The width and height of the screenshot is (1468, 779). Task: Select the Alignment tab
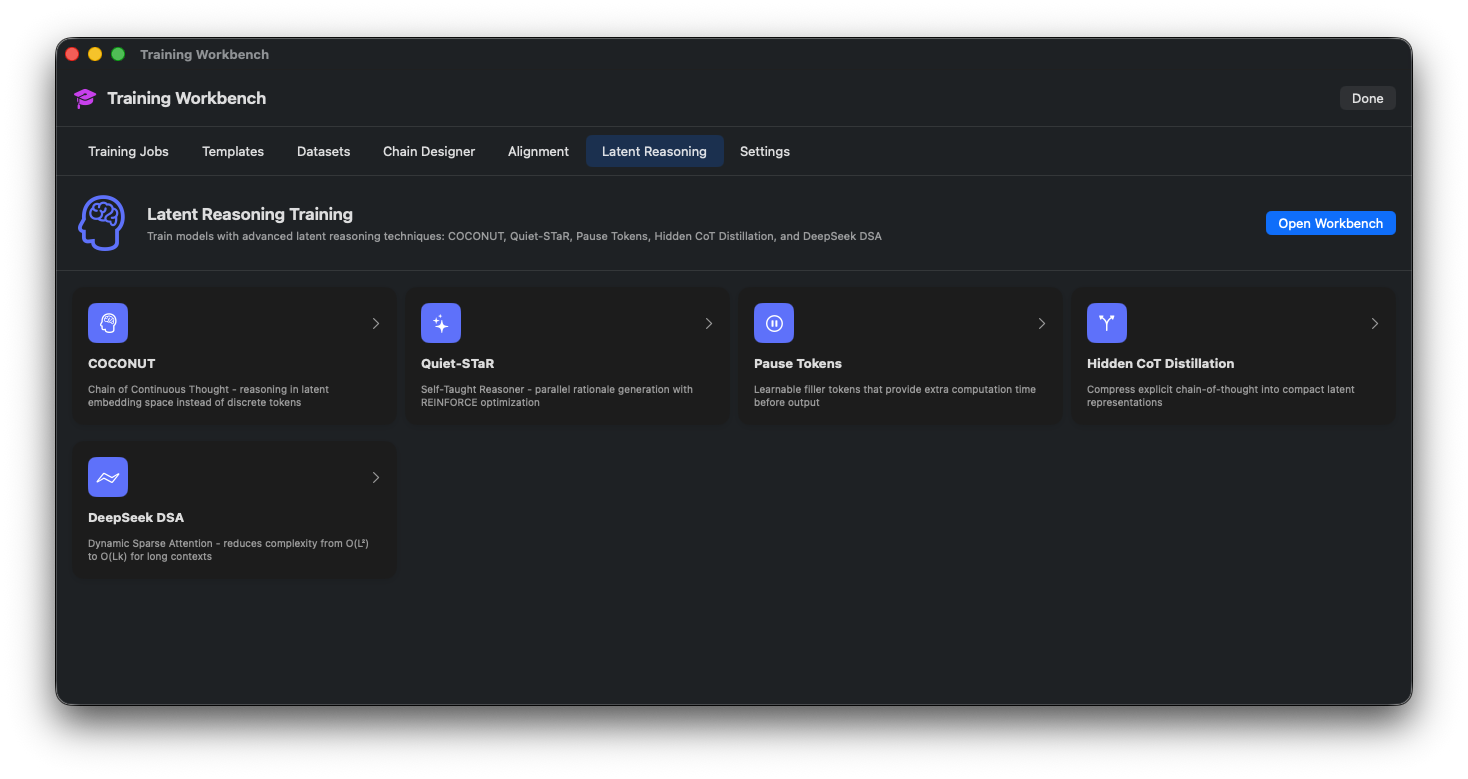pos(538,151)
